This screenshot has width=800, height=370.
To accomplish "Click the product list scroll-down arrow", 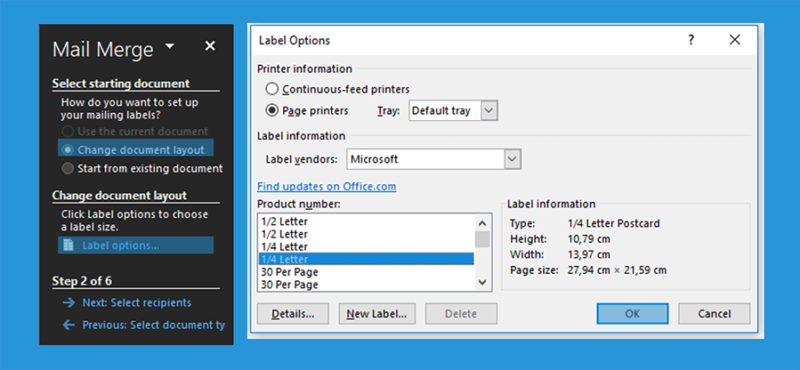I will coord(482,282).
